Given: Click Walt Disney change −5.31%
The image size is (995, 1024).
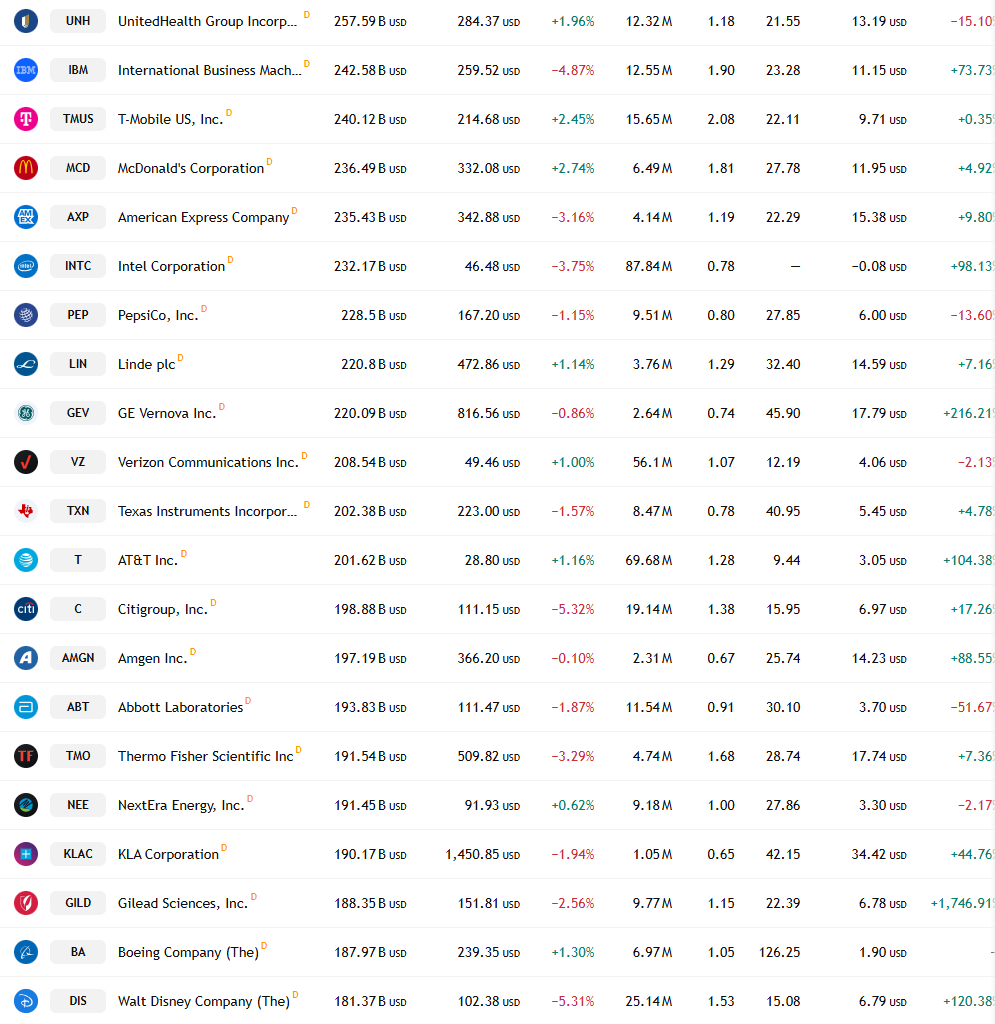Looking at the screenshot, I should coord(573,1001).
